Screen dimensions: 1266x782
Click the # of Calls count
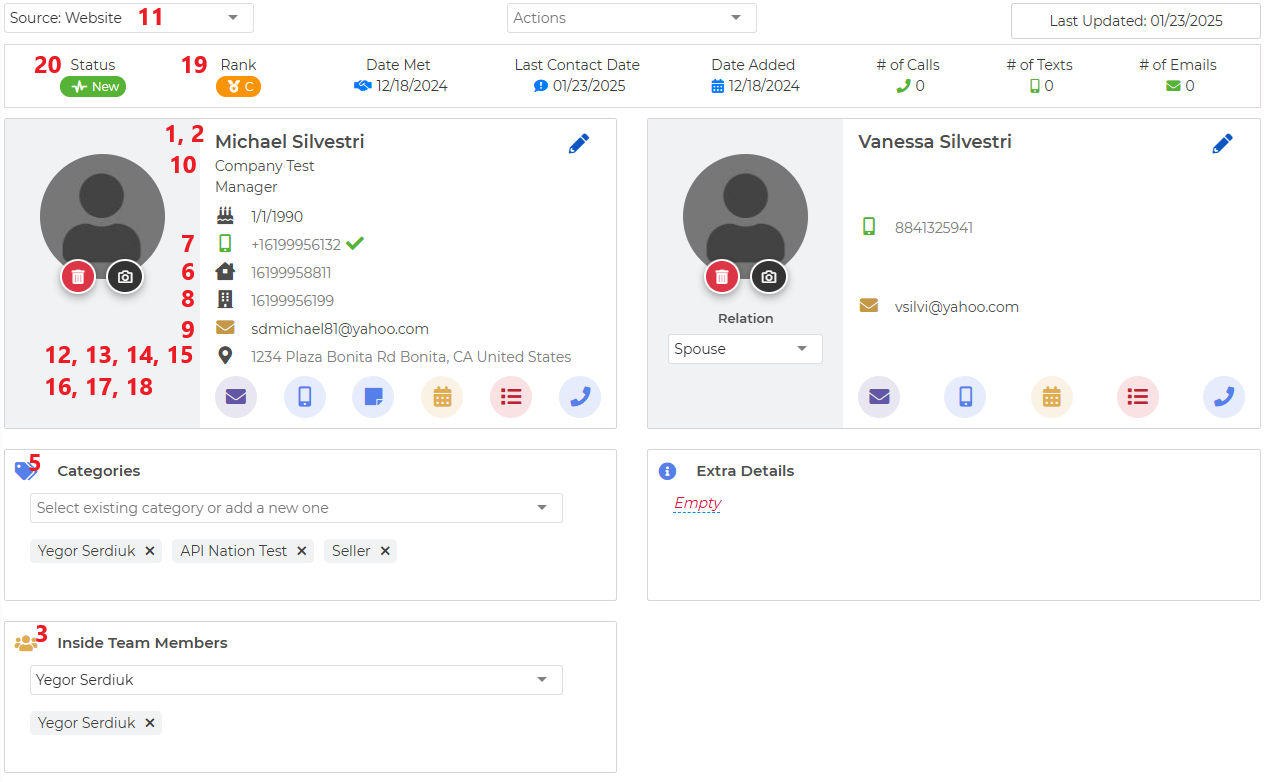click(920, 86)
